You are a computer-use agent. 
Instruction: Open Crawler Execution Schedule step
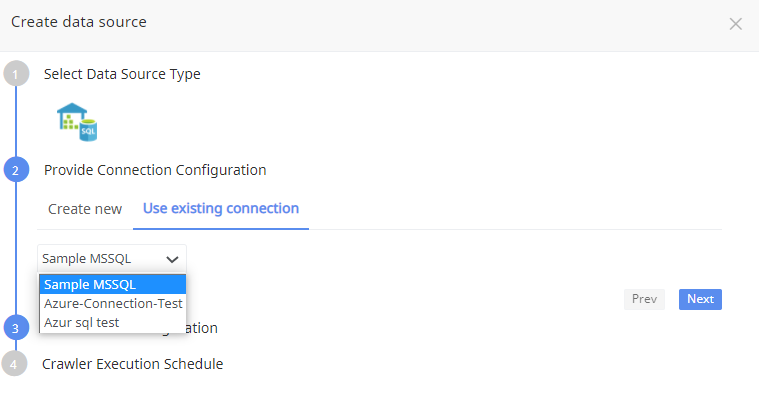point(133,364)
